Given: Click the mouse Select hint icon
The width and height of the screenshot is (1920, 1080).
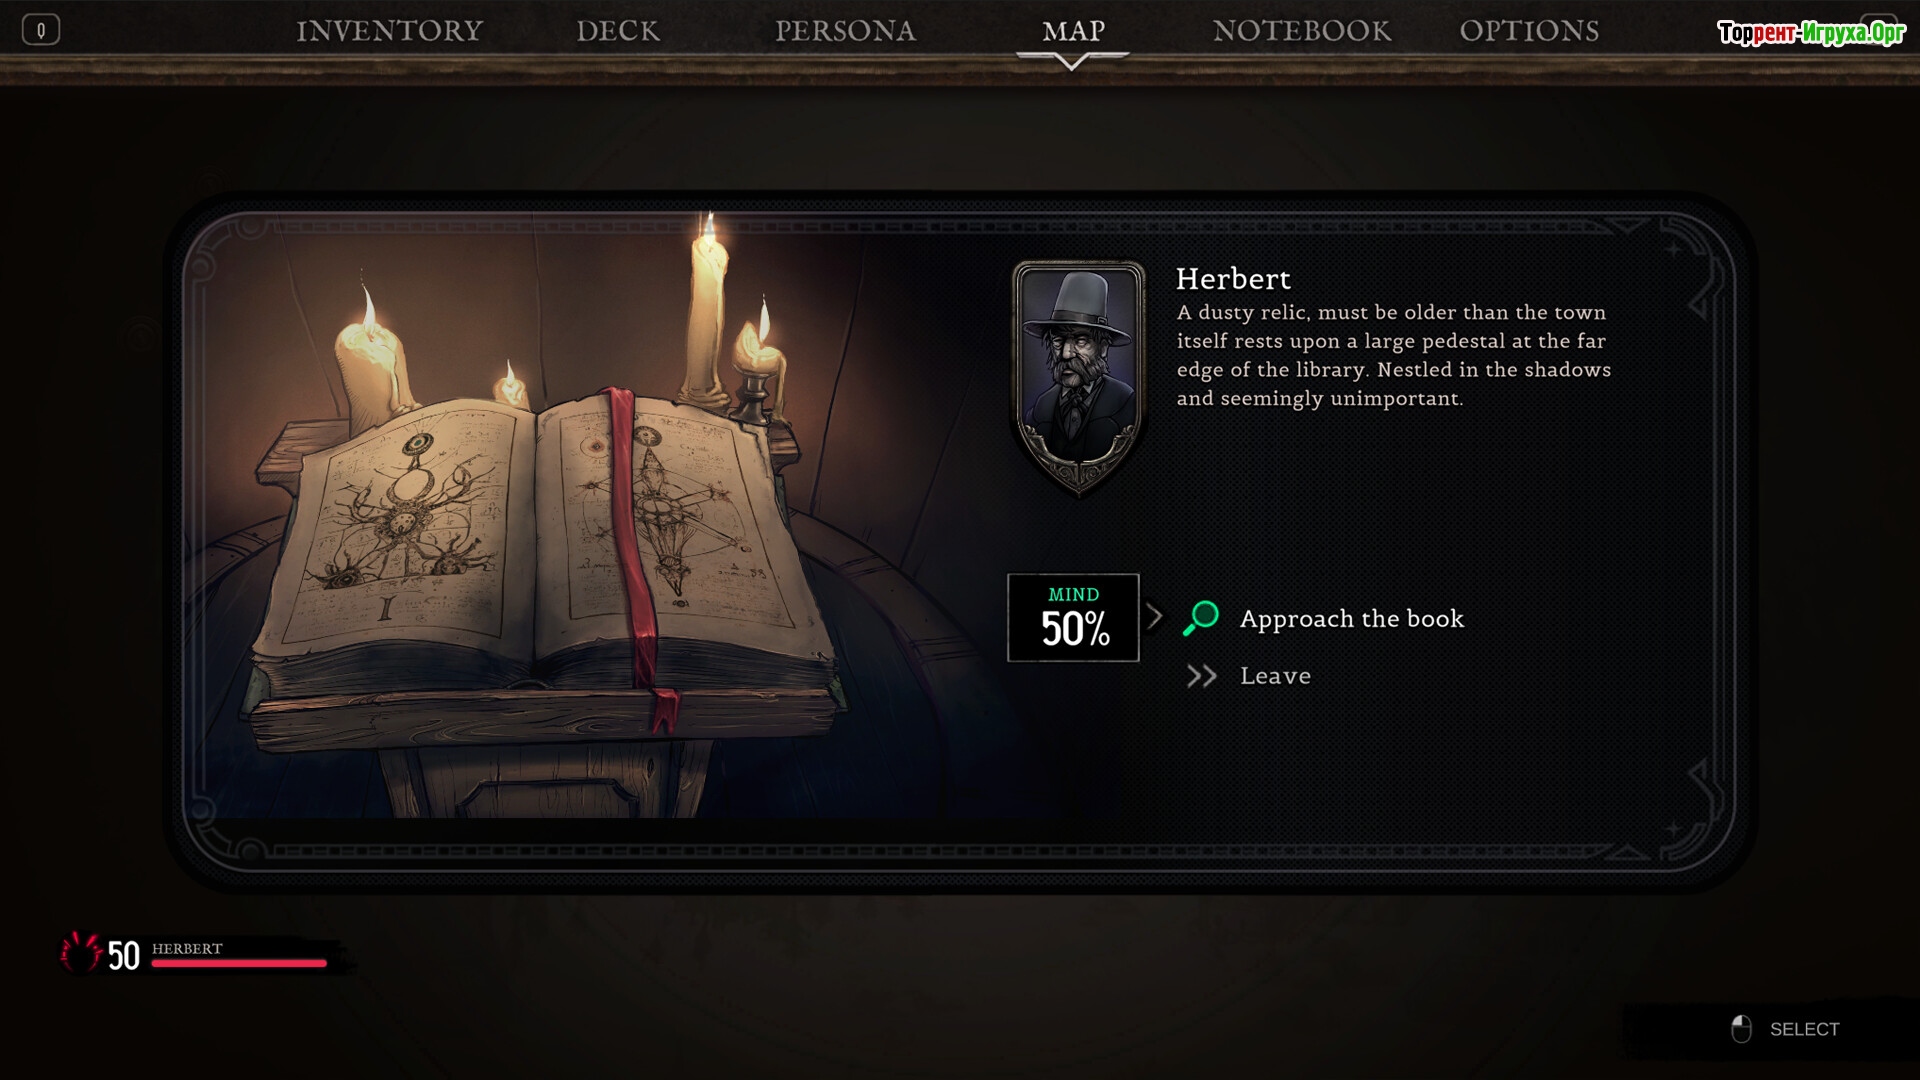Looking at the screenshot, I should [x=1741, y=1029].
